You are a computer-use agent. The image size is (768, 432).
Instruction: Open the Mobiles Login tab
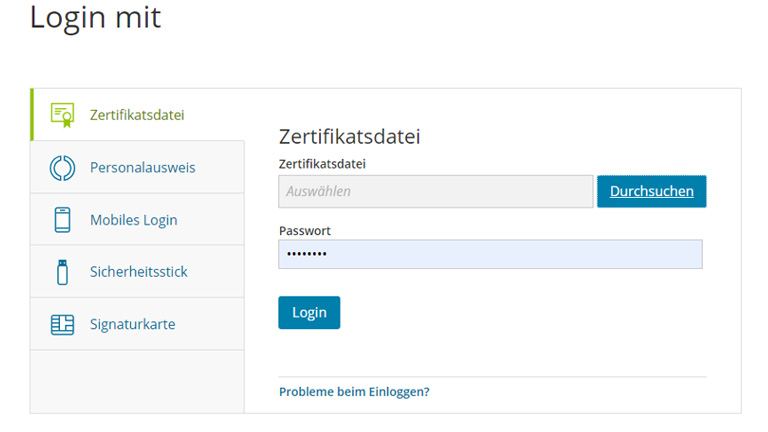pos(133,220)
